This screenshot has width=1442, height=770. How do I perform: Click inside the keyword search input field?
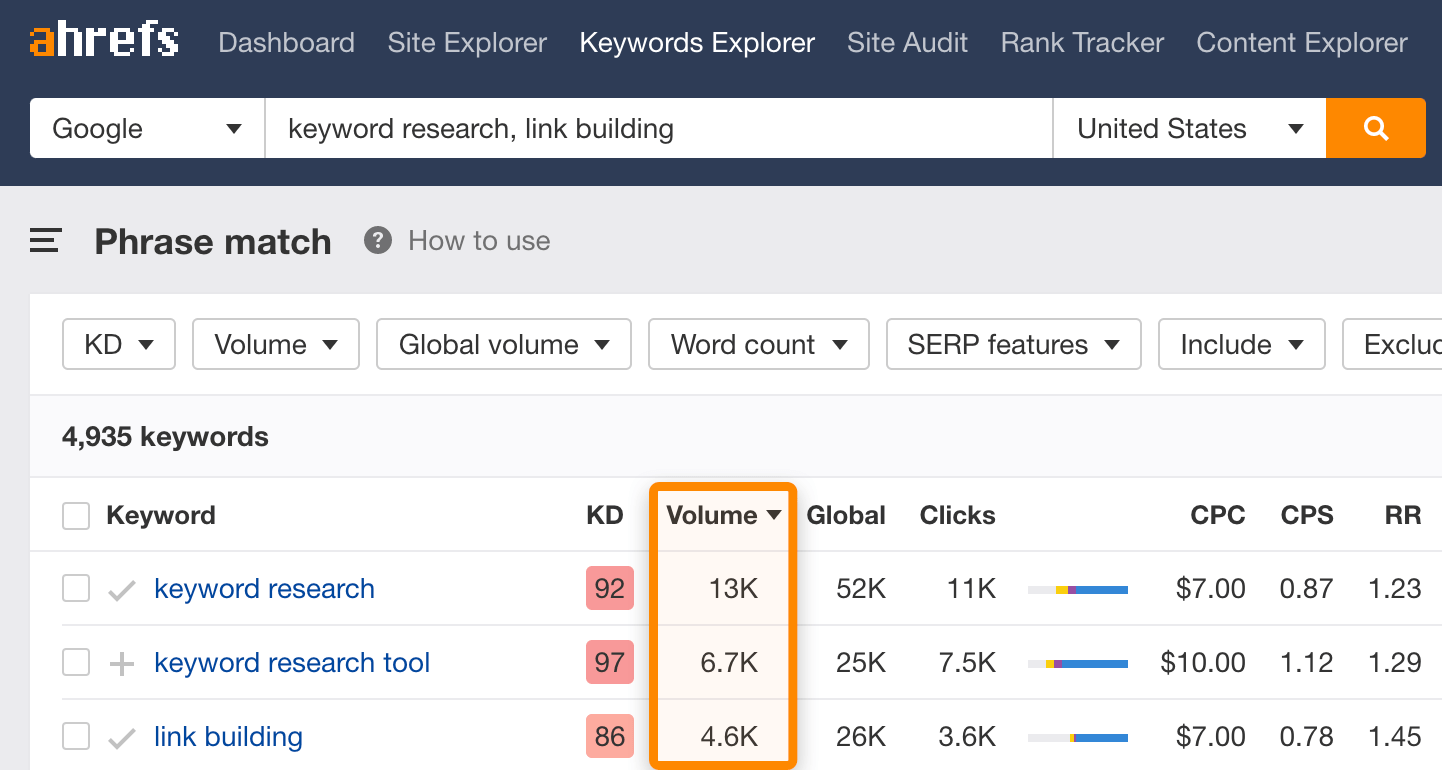click(x=658, y=128)
